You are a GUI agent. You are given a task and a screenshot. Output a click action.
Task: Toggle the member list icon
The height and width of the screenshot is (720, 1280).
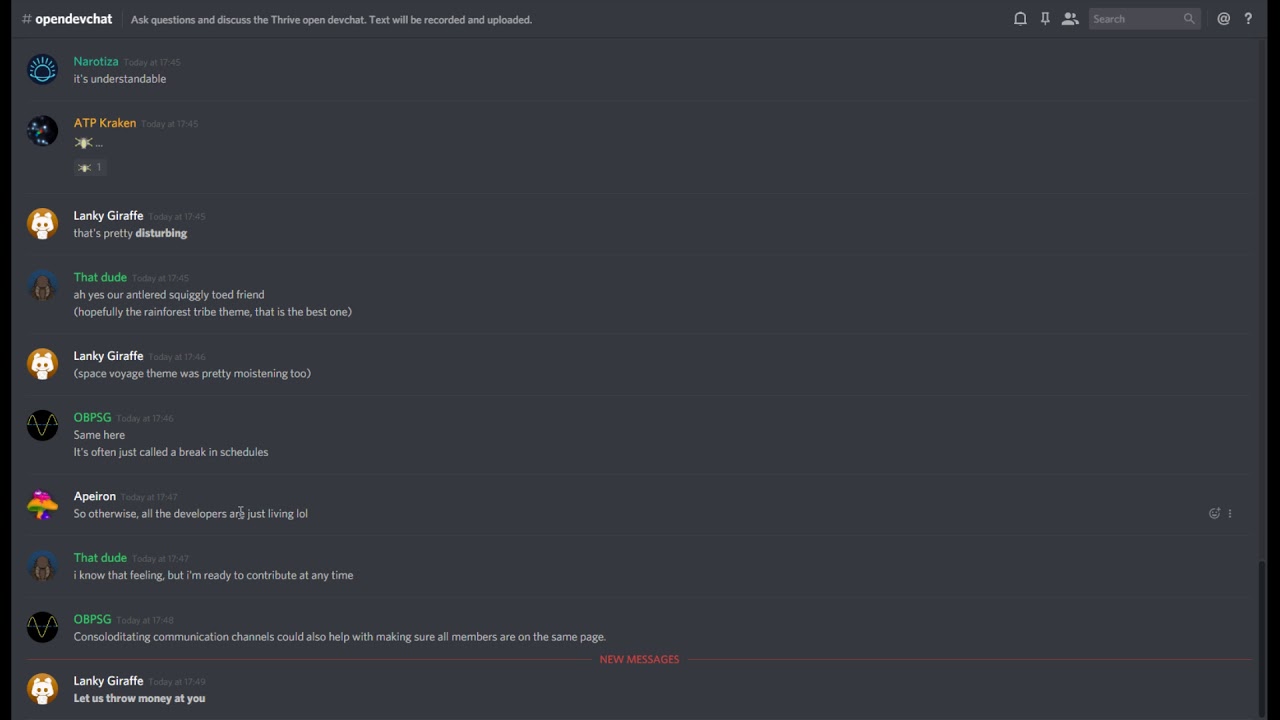coord(1070,19)
